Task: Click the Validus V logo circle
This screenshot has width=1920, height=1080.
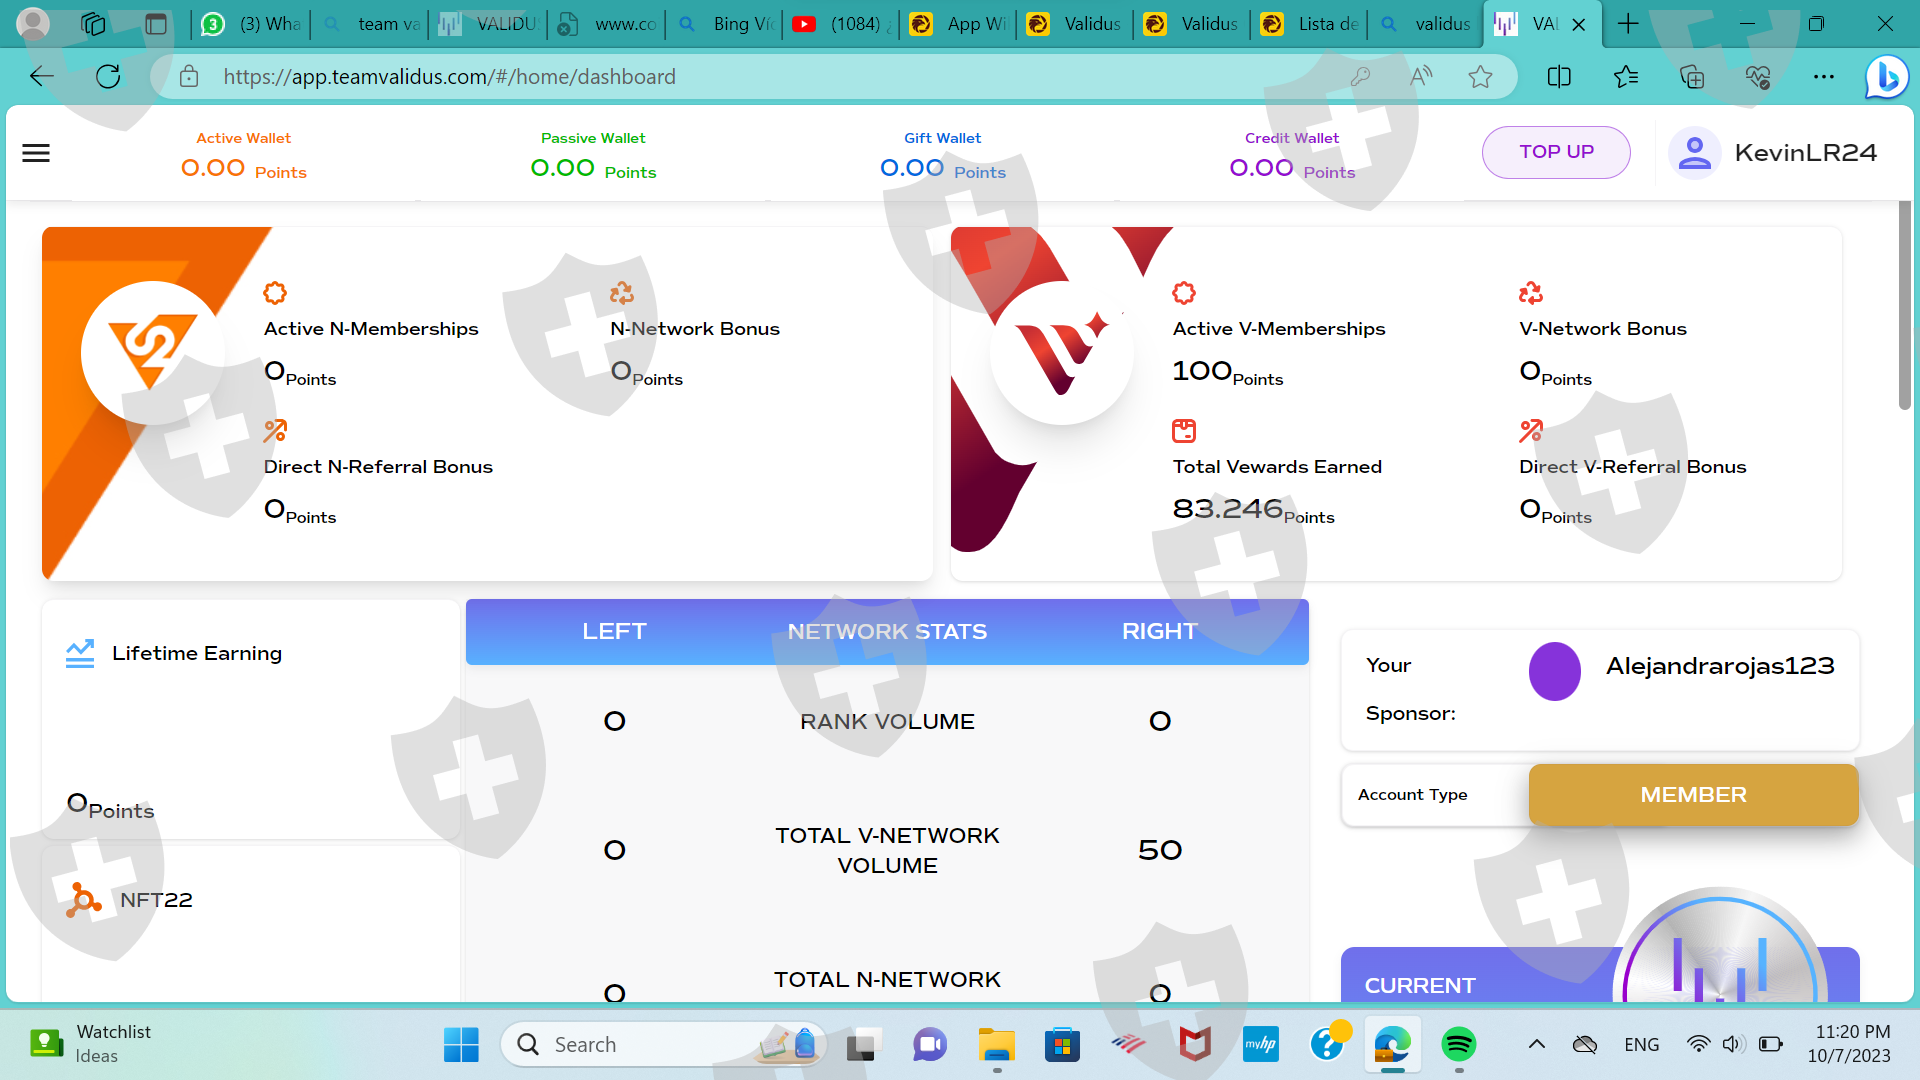Action: [1062, 353]
